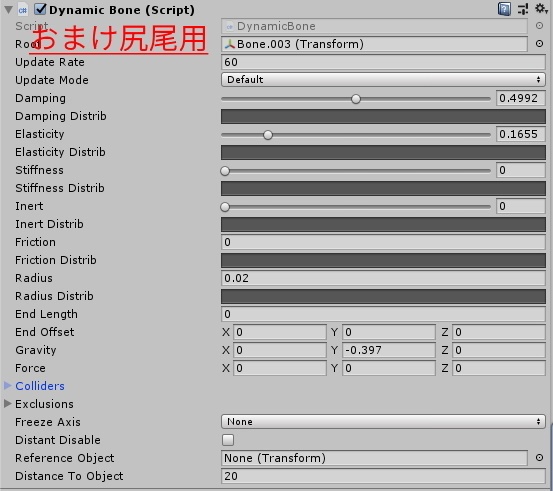Image resolution: width=553 pixels, height=491 pixels.
Task: Open the component preset selector icon
Action: click(523, 9)
